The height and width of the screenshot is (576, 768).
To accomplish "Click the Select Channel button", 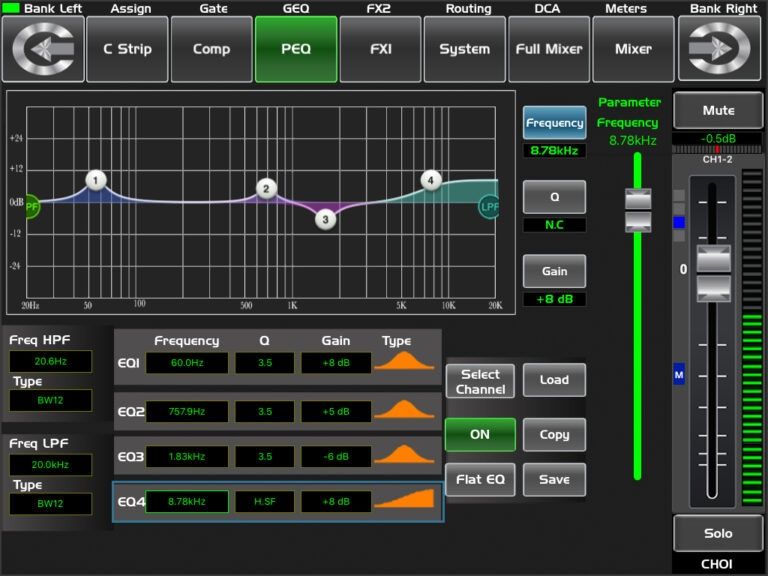I will click(x=480, y=381).
